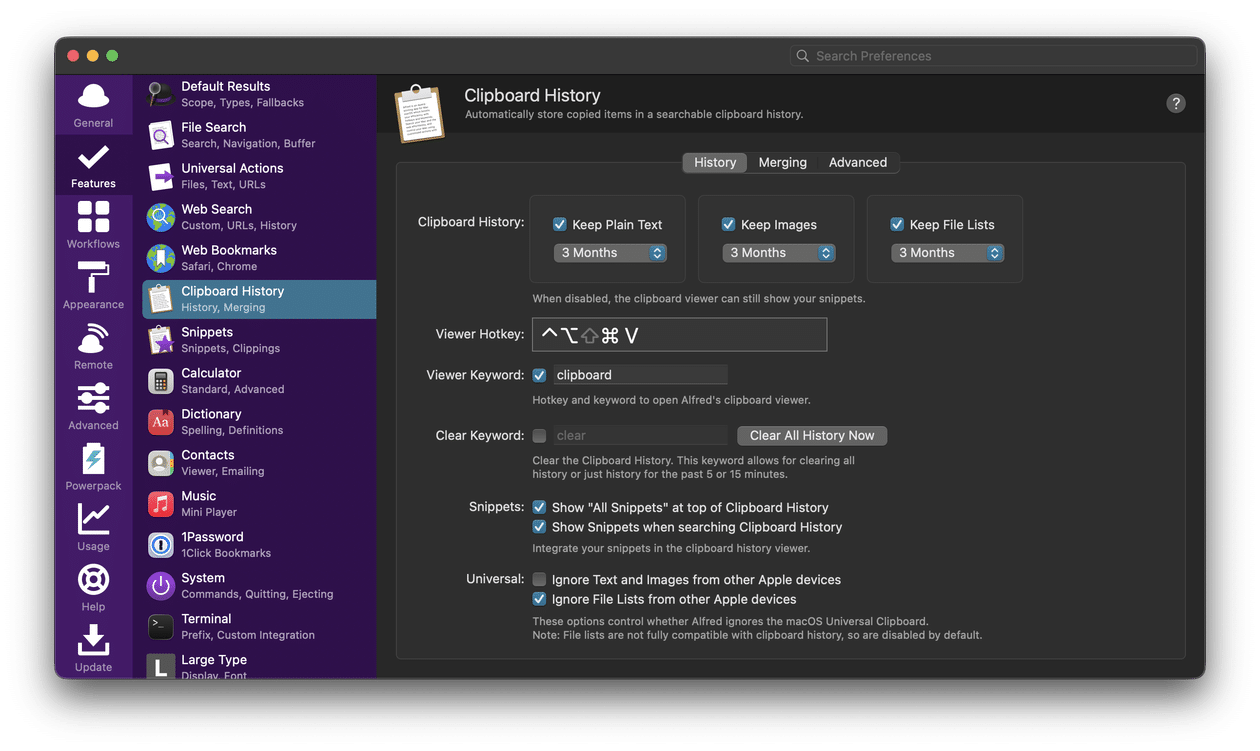
Task: Click the Terminal icon
Action: click(160, 627)
